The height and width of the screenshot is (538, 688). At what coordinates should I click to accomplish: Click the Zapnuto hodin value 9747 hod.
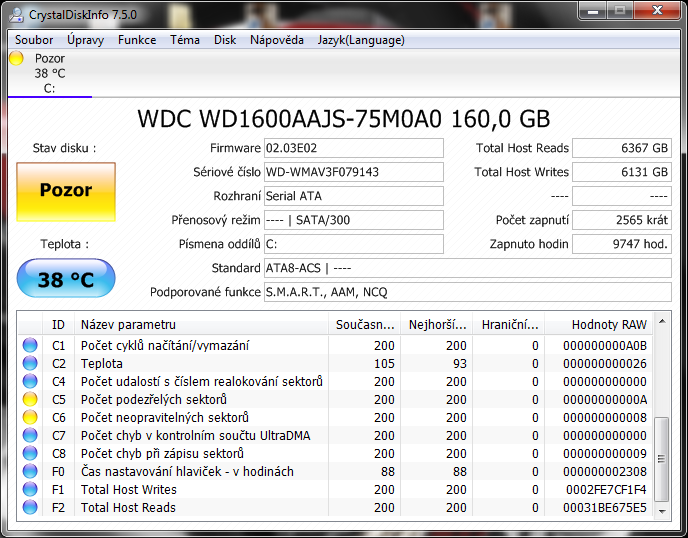click(x=622, y=244)
